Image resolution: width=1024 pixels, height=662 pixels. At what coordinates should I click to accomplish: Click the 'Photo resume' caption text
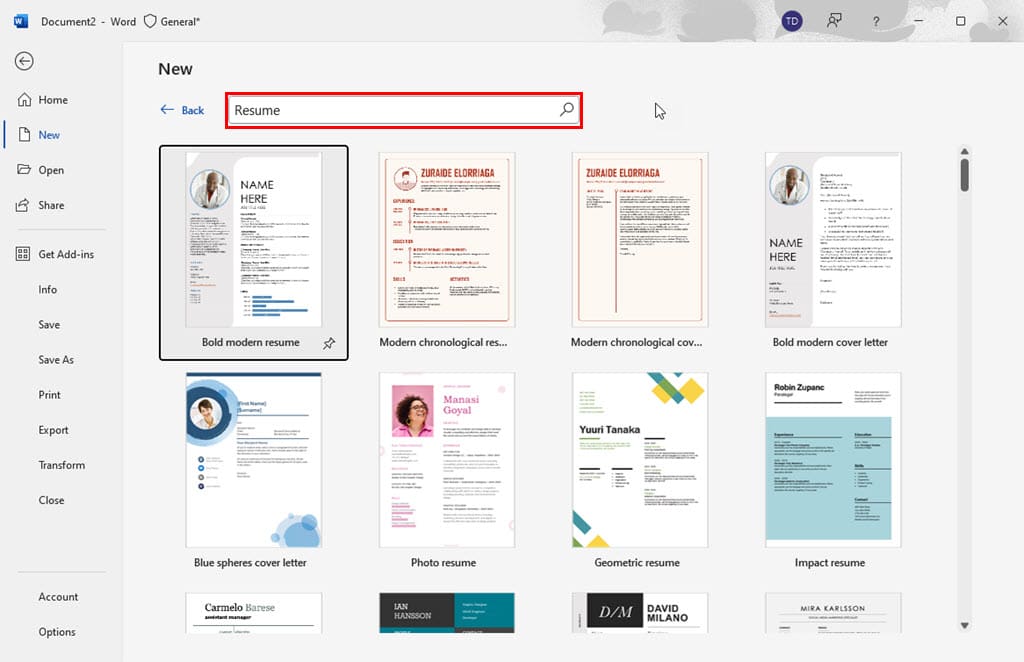[x=443, y=563]
